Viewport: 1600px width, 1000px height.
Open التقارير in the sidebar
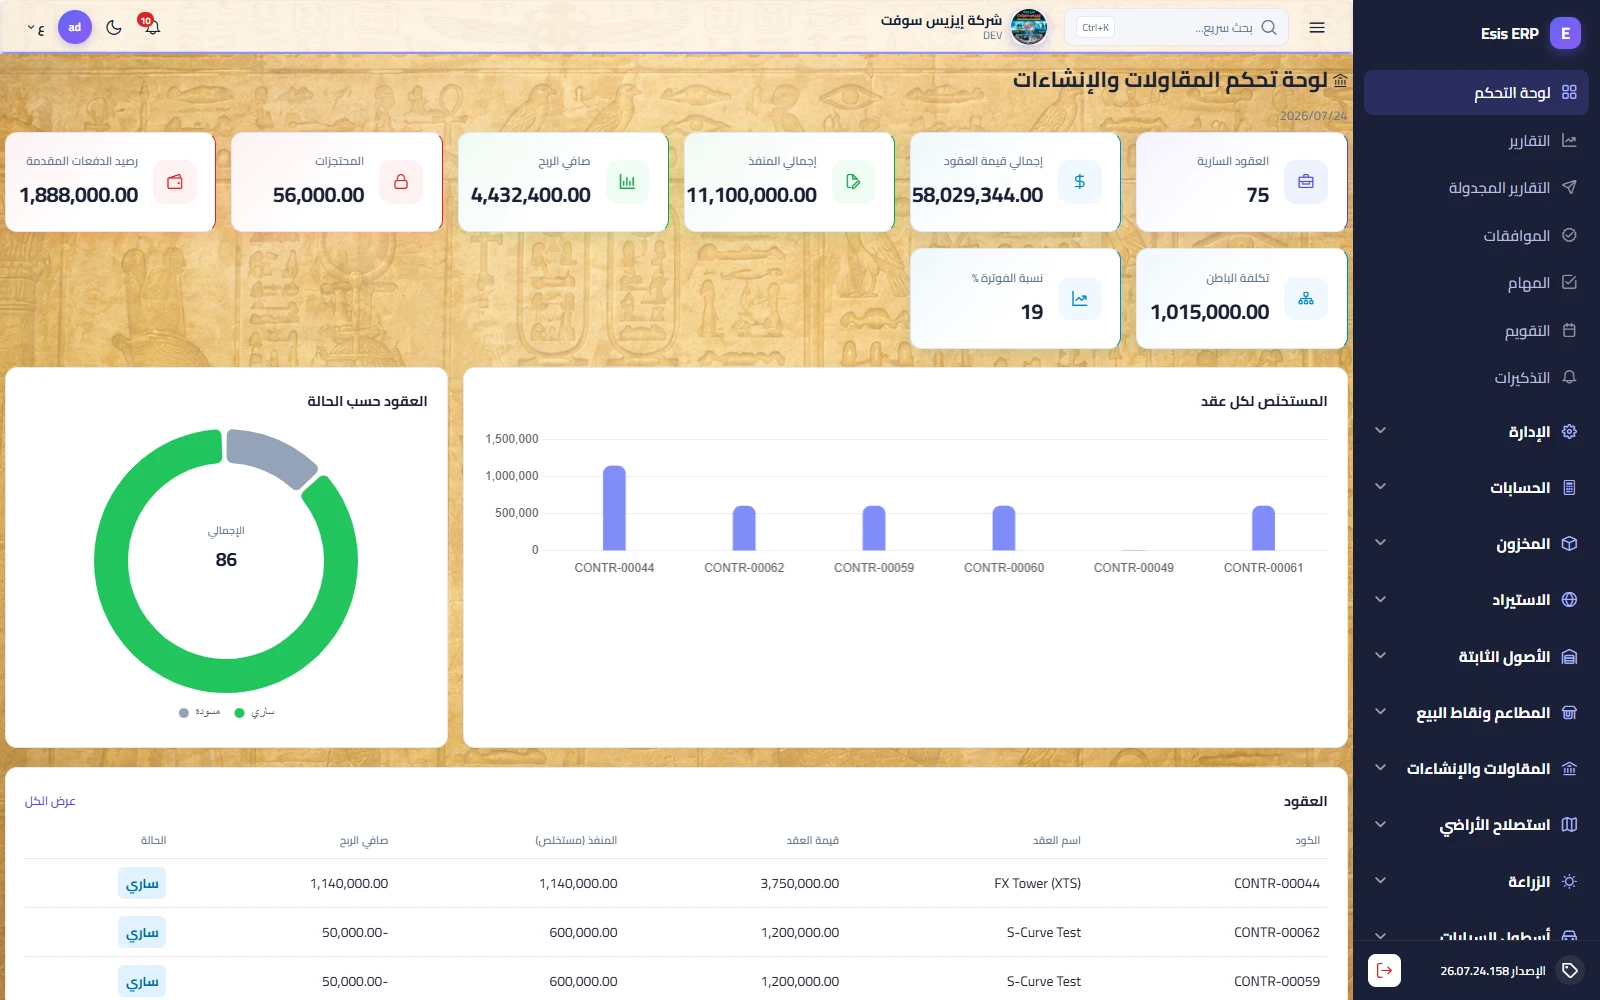(x=1476, y=140)
